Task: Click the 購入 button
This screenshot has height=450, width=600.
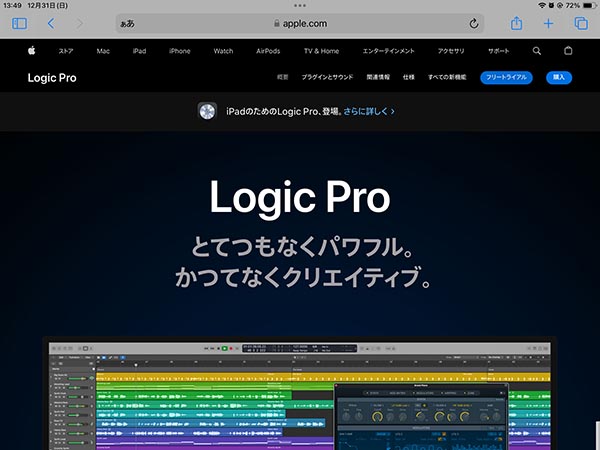Action: click(x=559, y=77)
